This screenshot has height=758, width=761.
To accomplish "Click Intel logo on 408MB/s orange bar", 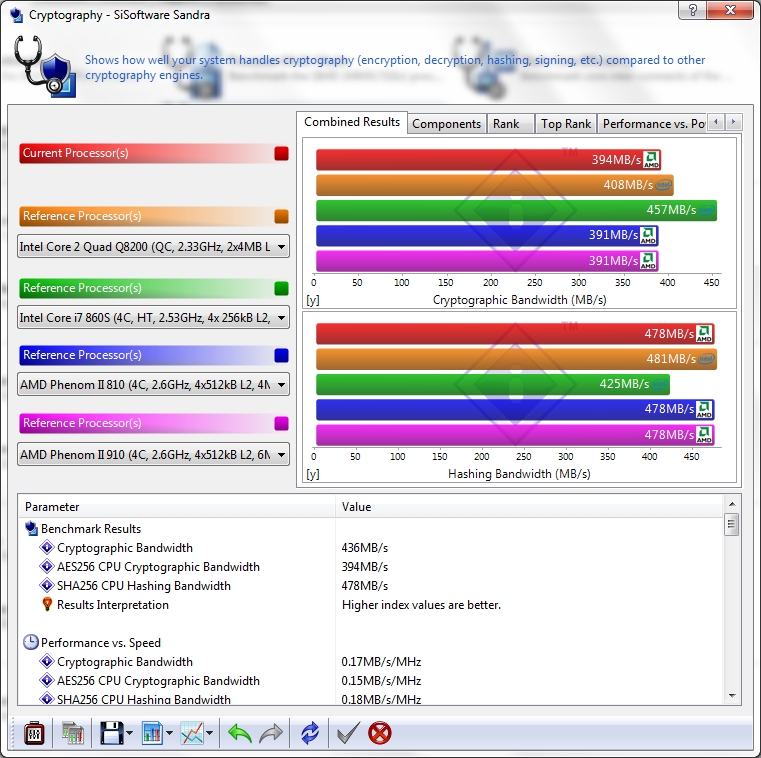I will 663,185.
